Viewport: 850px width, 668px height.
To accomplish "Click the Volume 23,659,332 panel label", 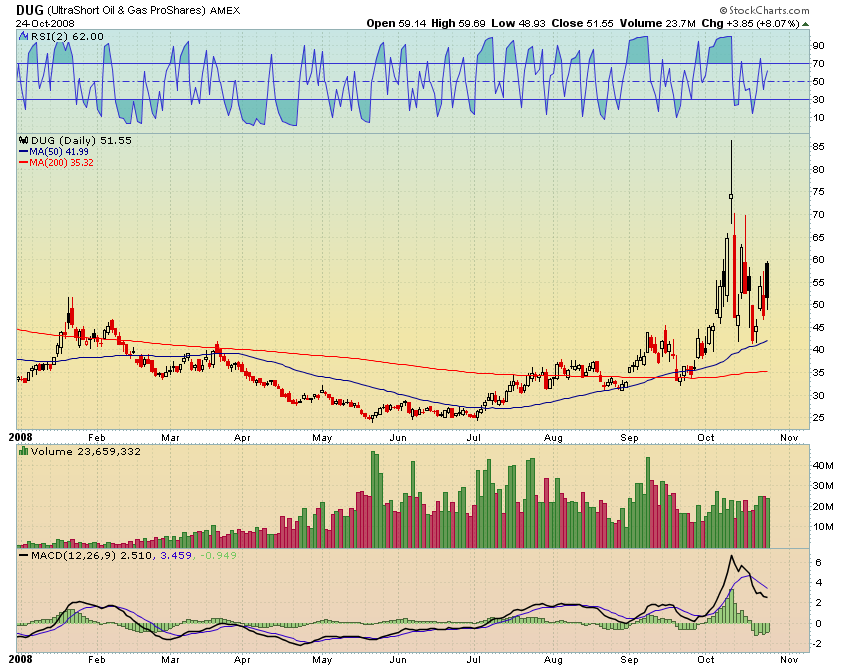I will pyautogui.click(x=86, y=451).
